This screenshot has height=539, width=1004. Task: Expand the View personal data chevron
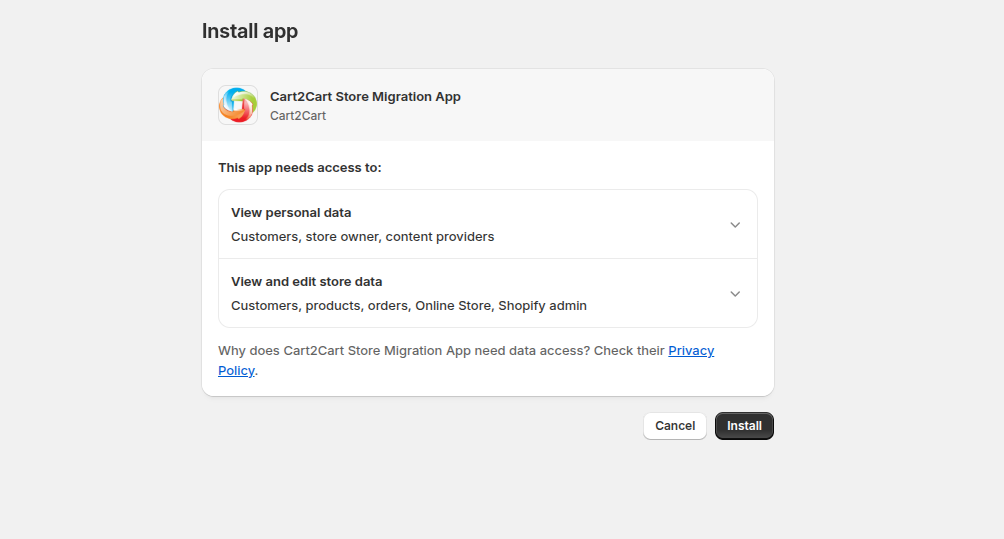coord(735,225)
